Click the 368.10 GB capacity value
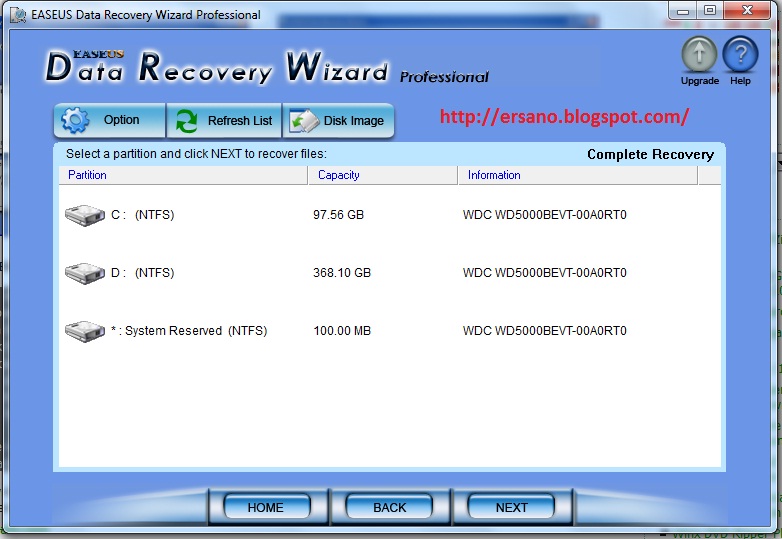The width and height of the screenshot is (782, 539). tap(342, 273)
